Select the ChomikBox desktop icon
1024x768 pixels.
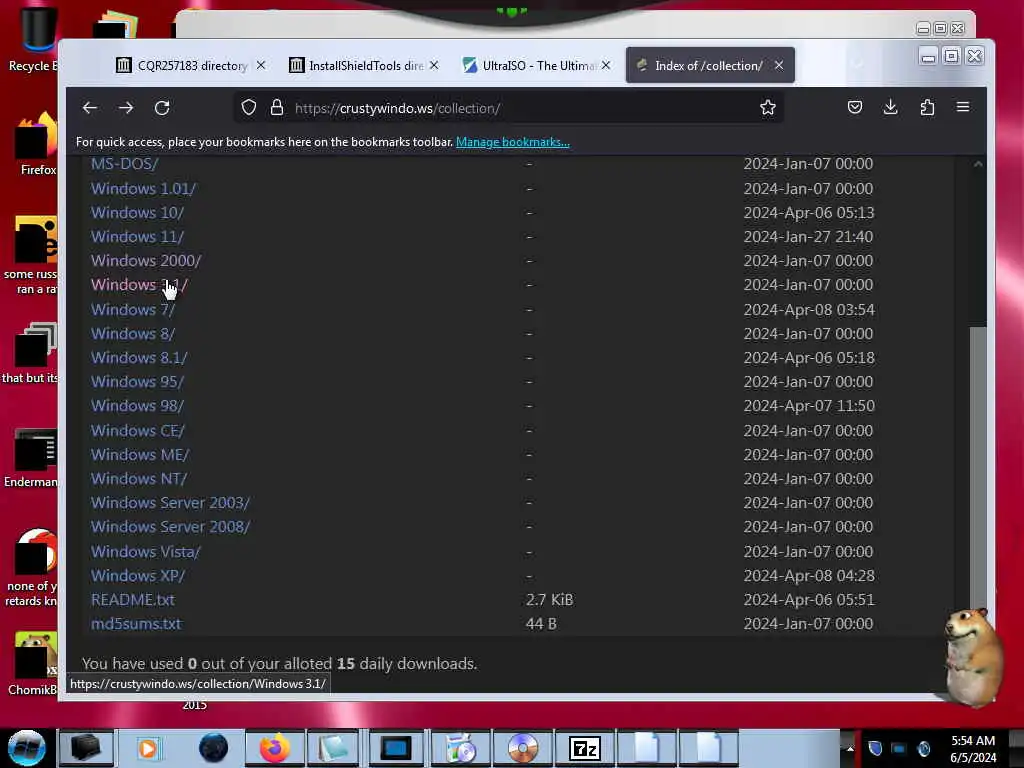(x=33, y=663)
